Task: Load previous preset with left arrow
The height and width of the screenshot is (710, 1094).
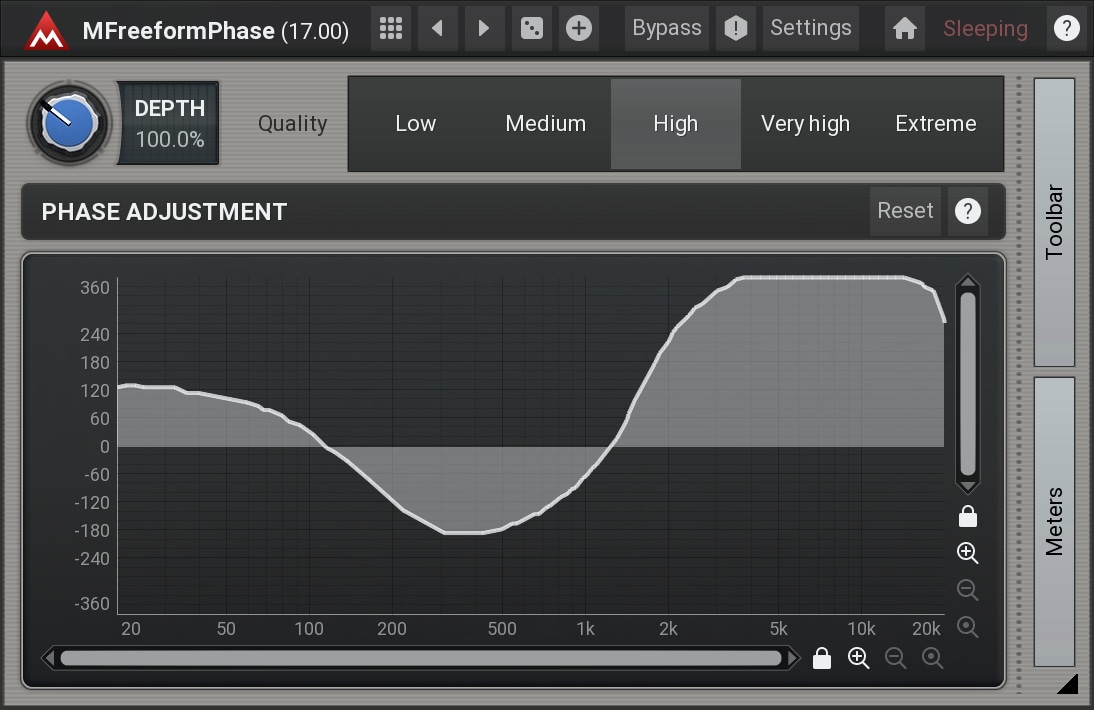Action: (437, 28)
